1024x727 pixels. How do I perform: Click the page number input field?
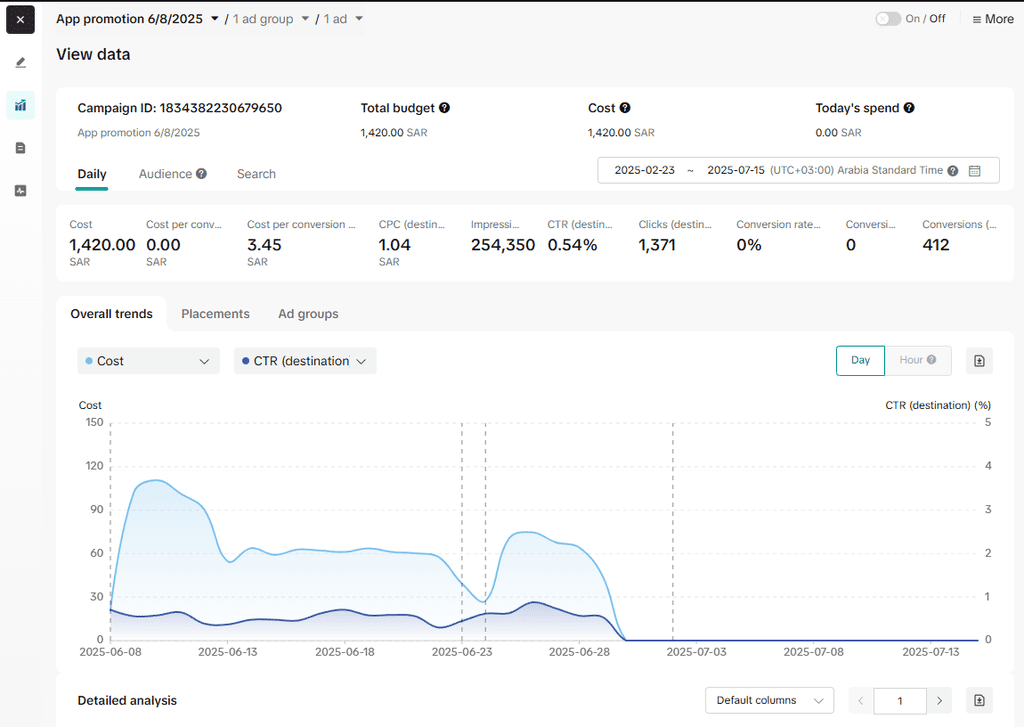899,701
